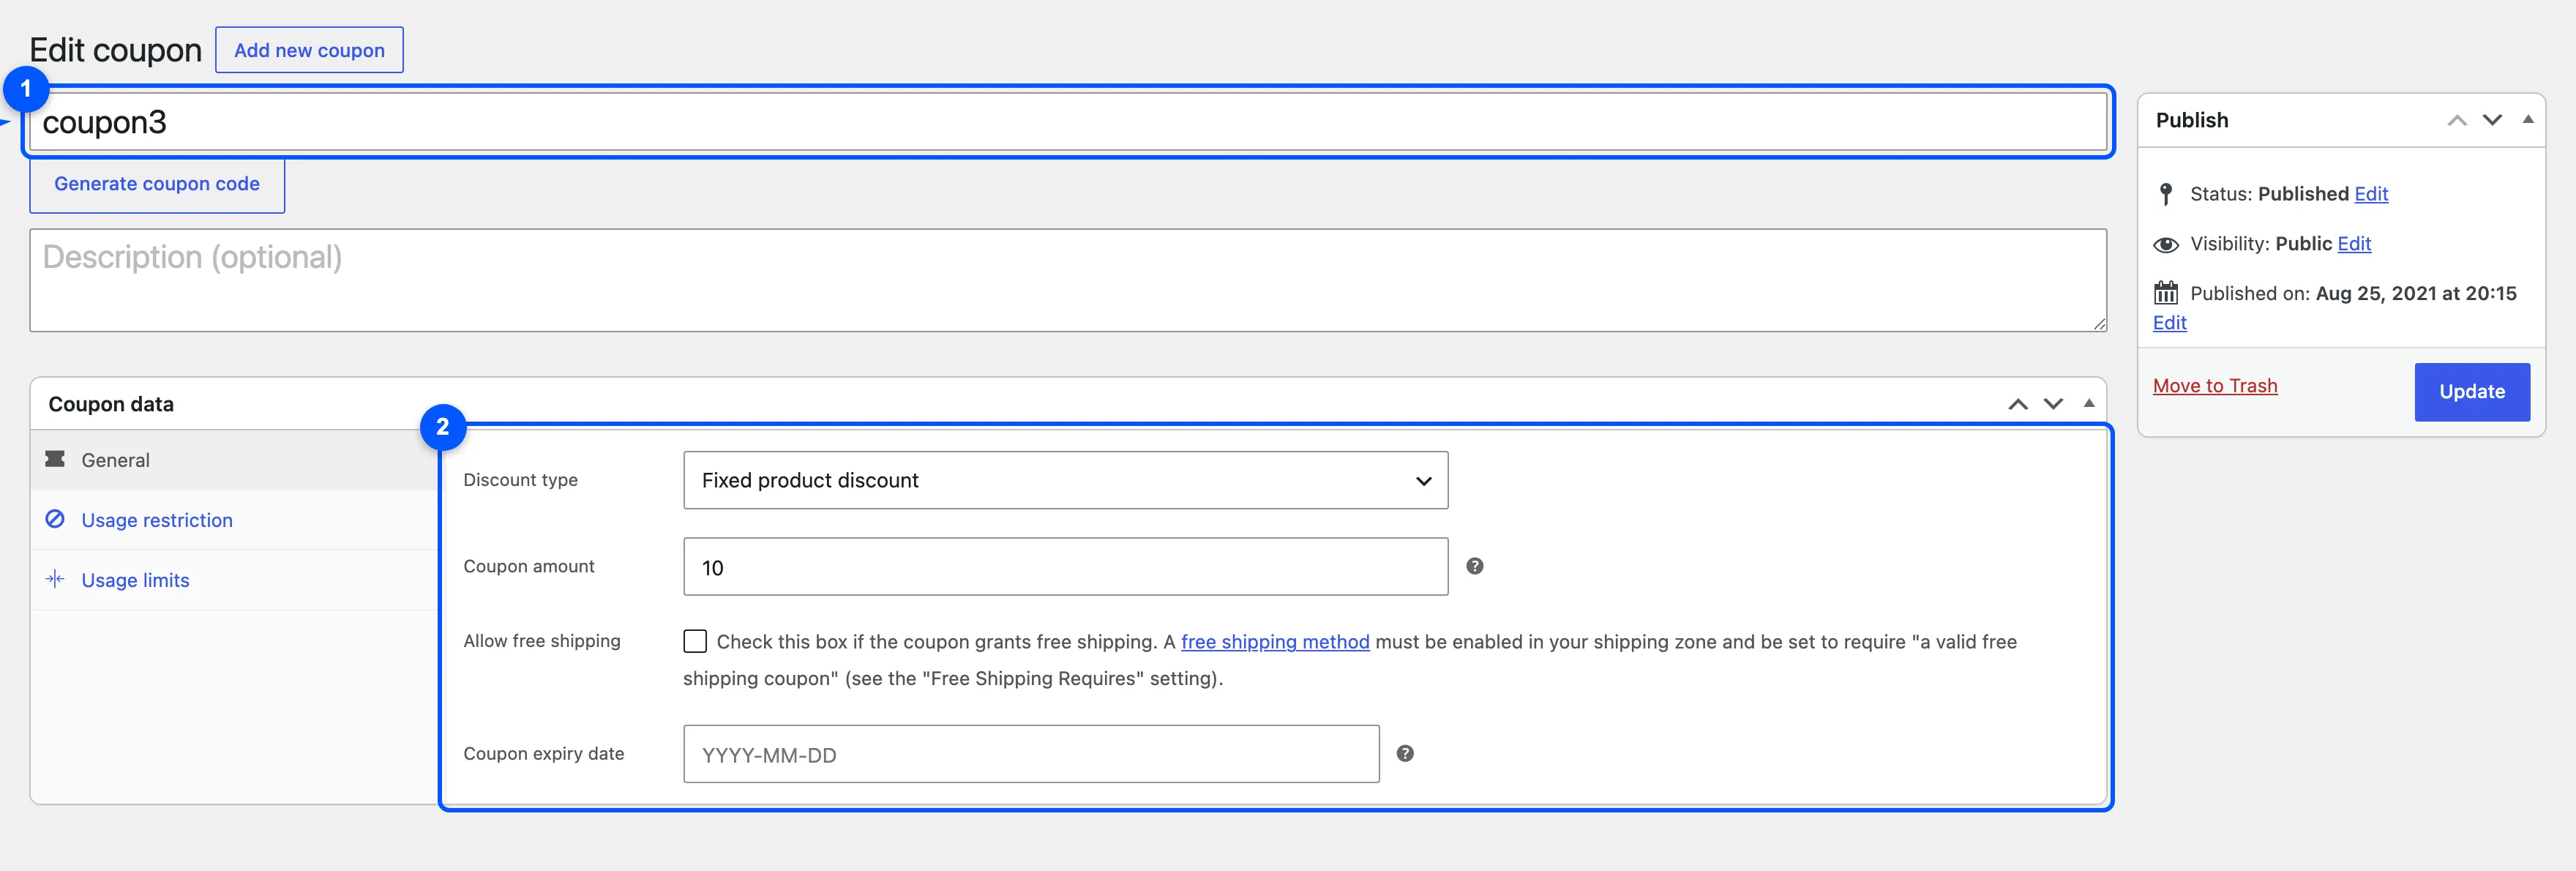Switch to Usage limits tab
Image resolution: width=2576 pixels, height=871 pixels.
[235, 580]
